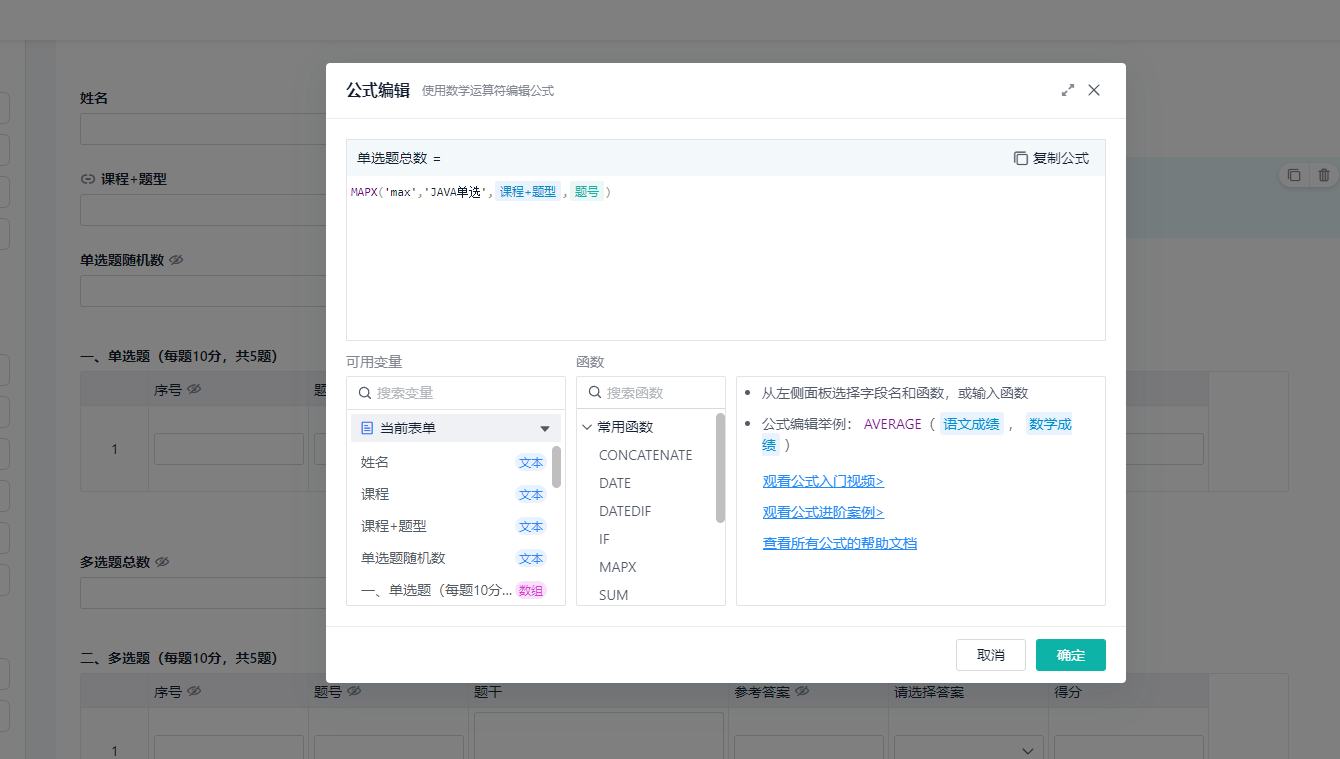This screenshot has height=759, width=1340.
Task: Click the link icon beside 课程+题型 label
Action: (x=88, y=179)
